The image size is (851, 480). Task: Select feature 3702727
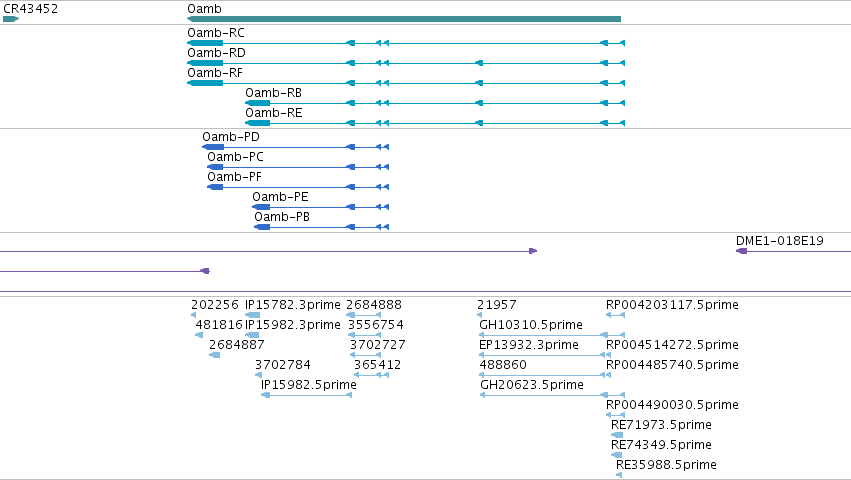point(378,345)
